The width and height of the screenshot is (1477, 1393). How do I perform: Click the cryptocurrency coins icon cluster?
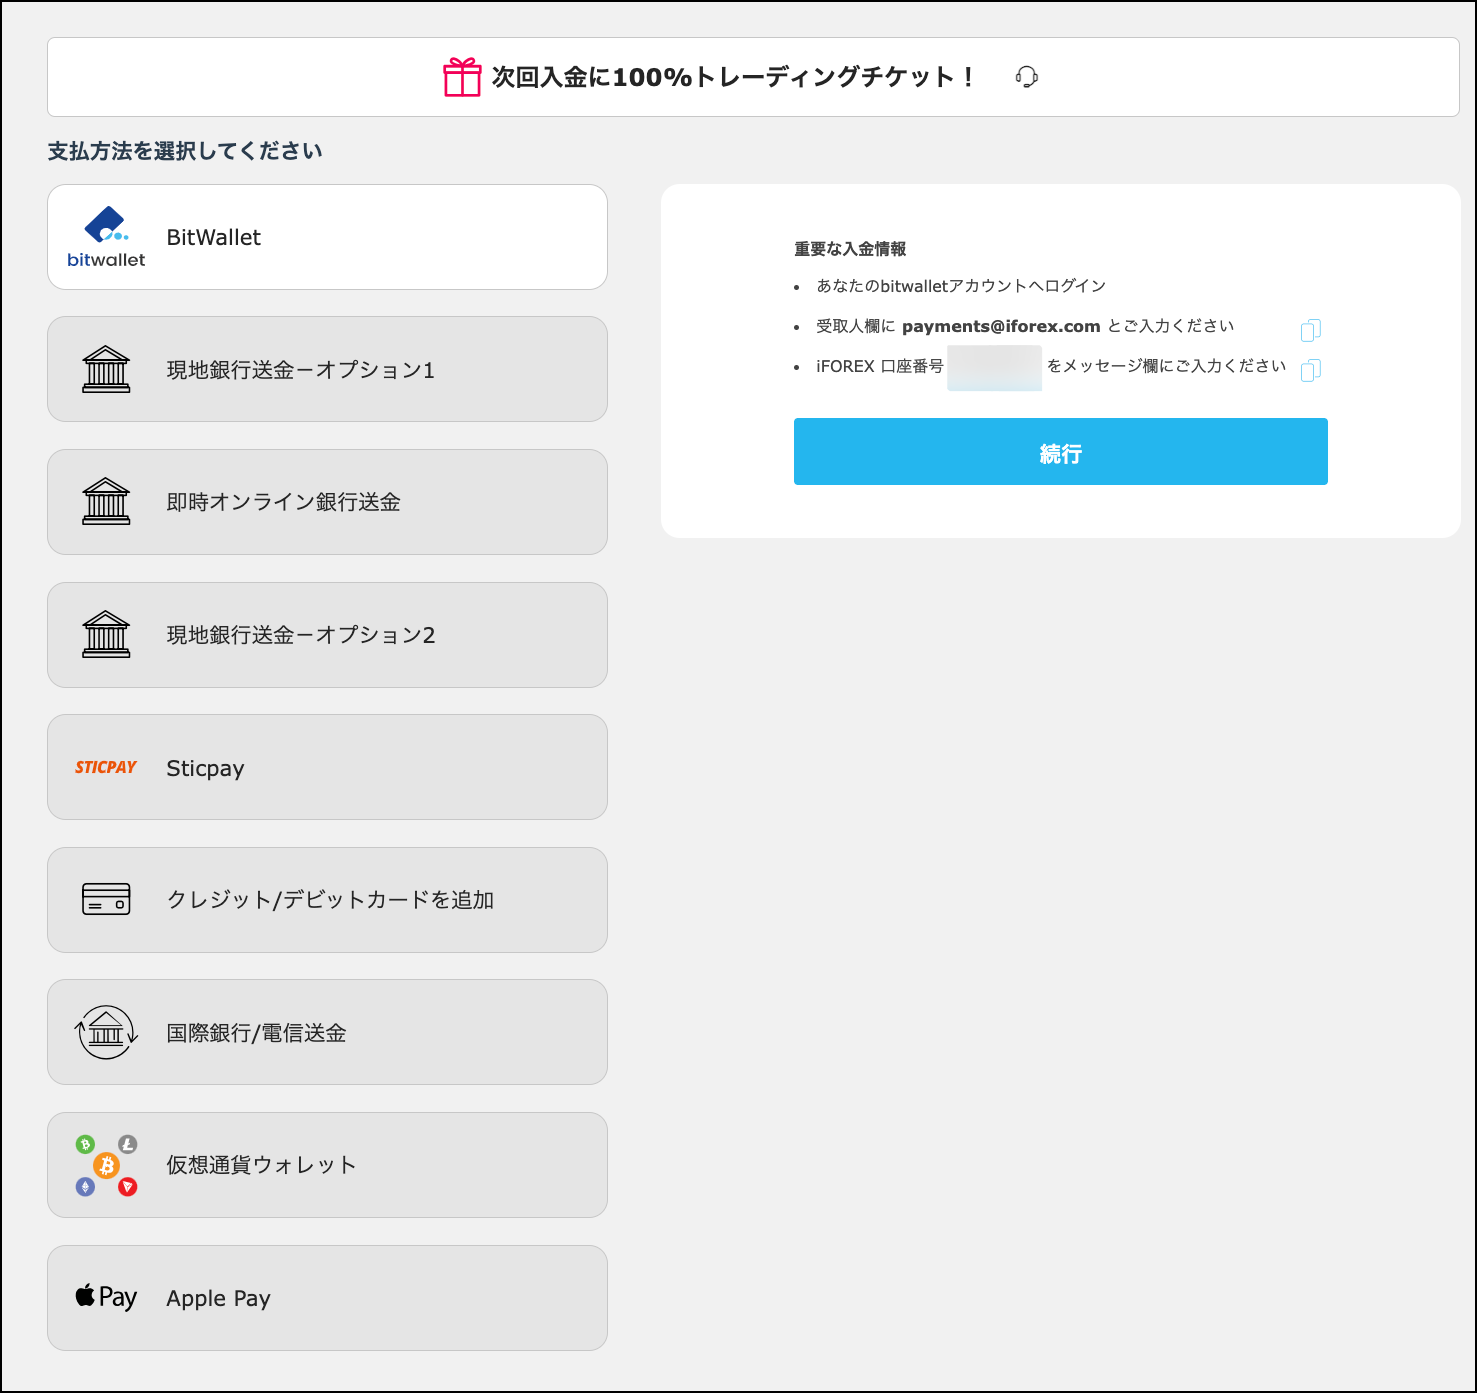106,1164
